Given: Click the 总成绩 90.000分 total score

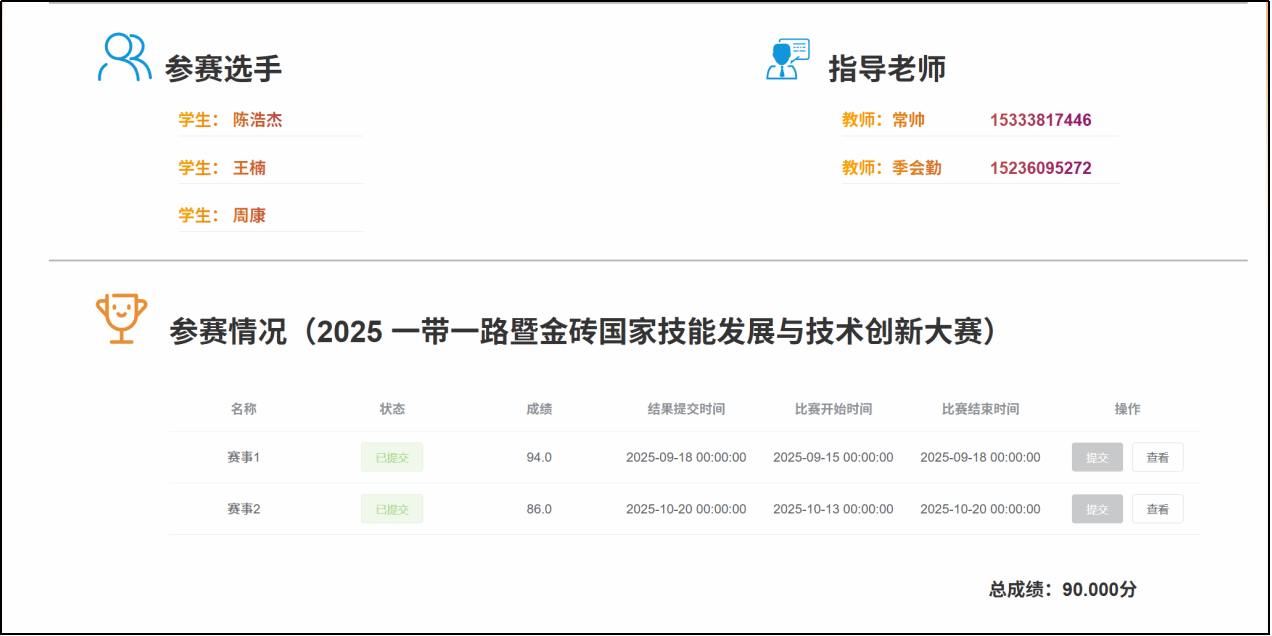Looking at the screenshot, I should click(x=1062, y=590).
